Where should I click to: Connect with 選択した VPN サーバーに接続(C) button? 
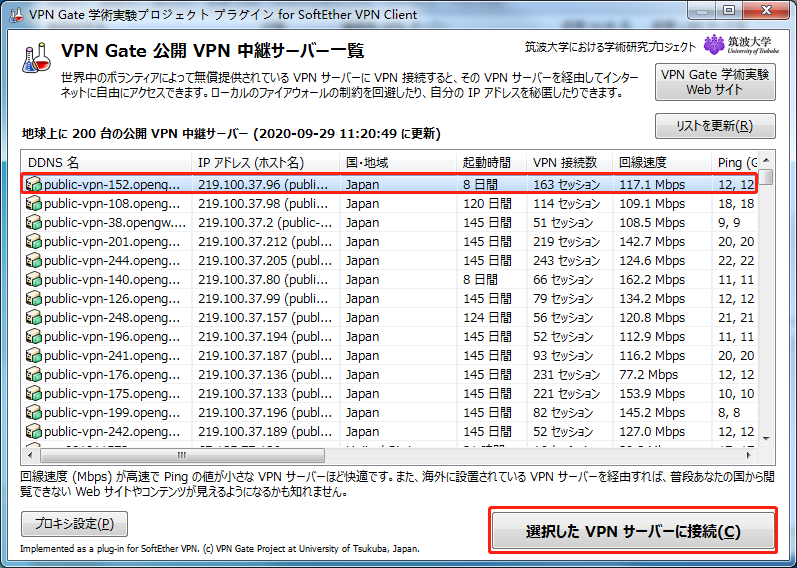click(633, 531)
